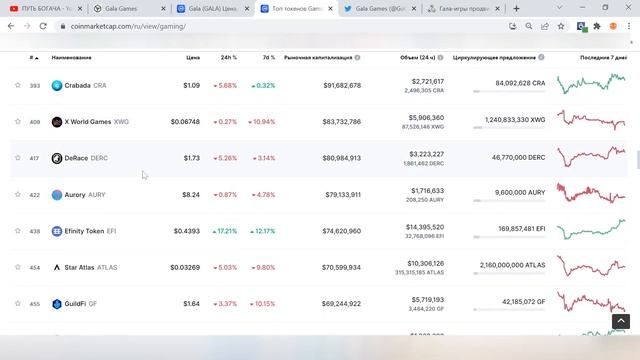This screenshot has height=360, width=640.
Task: Open the X World Games logo icon
Action: point(57,122)
